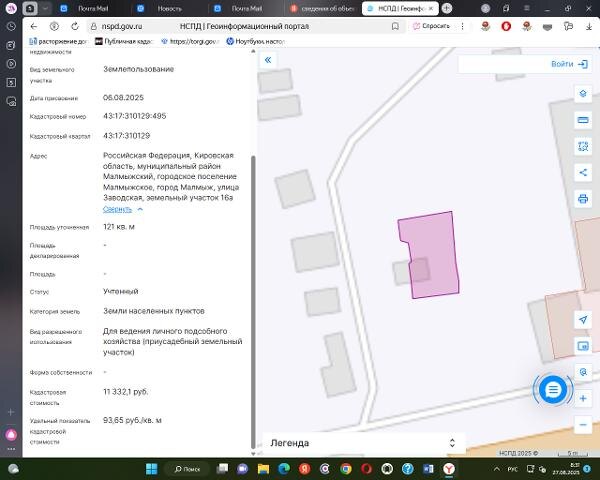Click the URL nspd.gov.ru address field

pyautogui.click(x=122, y=26)
